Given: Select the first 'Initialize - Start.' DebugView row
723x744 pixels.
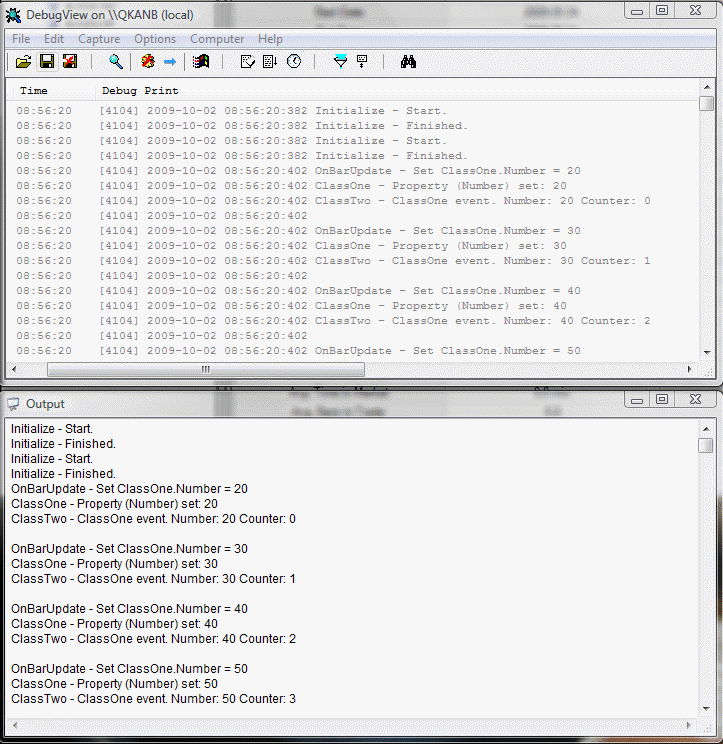Looking at the screenshot, I should coord(353,111).
